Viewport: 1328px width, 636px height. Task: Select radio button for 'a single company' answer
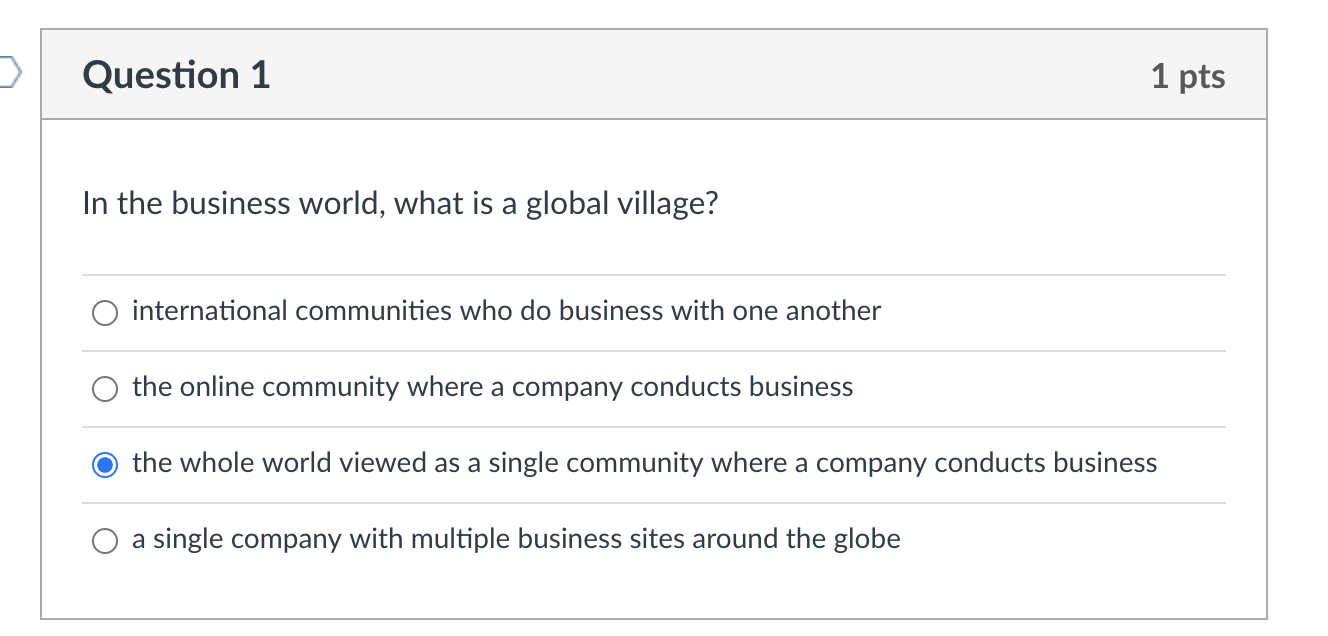coord(104,540)
